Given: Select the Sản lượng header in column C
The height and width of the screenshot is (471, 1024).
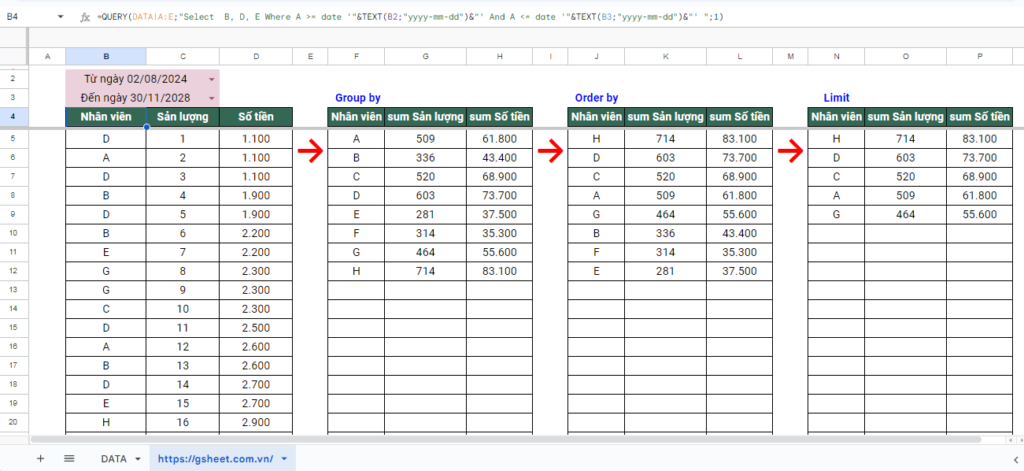Looking at the screenshot, I should coord(182,118).
